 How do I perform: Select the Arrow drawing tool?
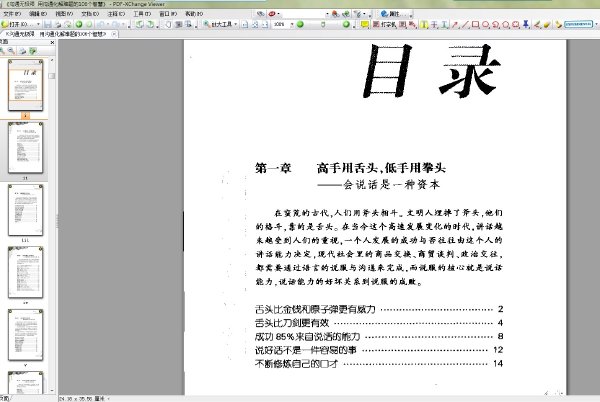pos(455,24)
